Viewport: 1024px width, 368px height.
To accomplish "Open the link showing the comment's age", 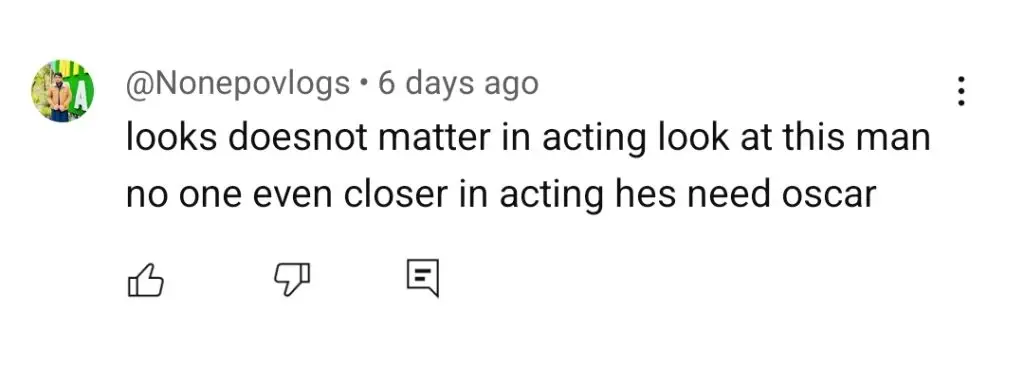I will (x=458, y=84).
